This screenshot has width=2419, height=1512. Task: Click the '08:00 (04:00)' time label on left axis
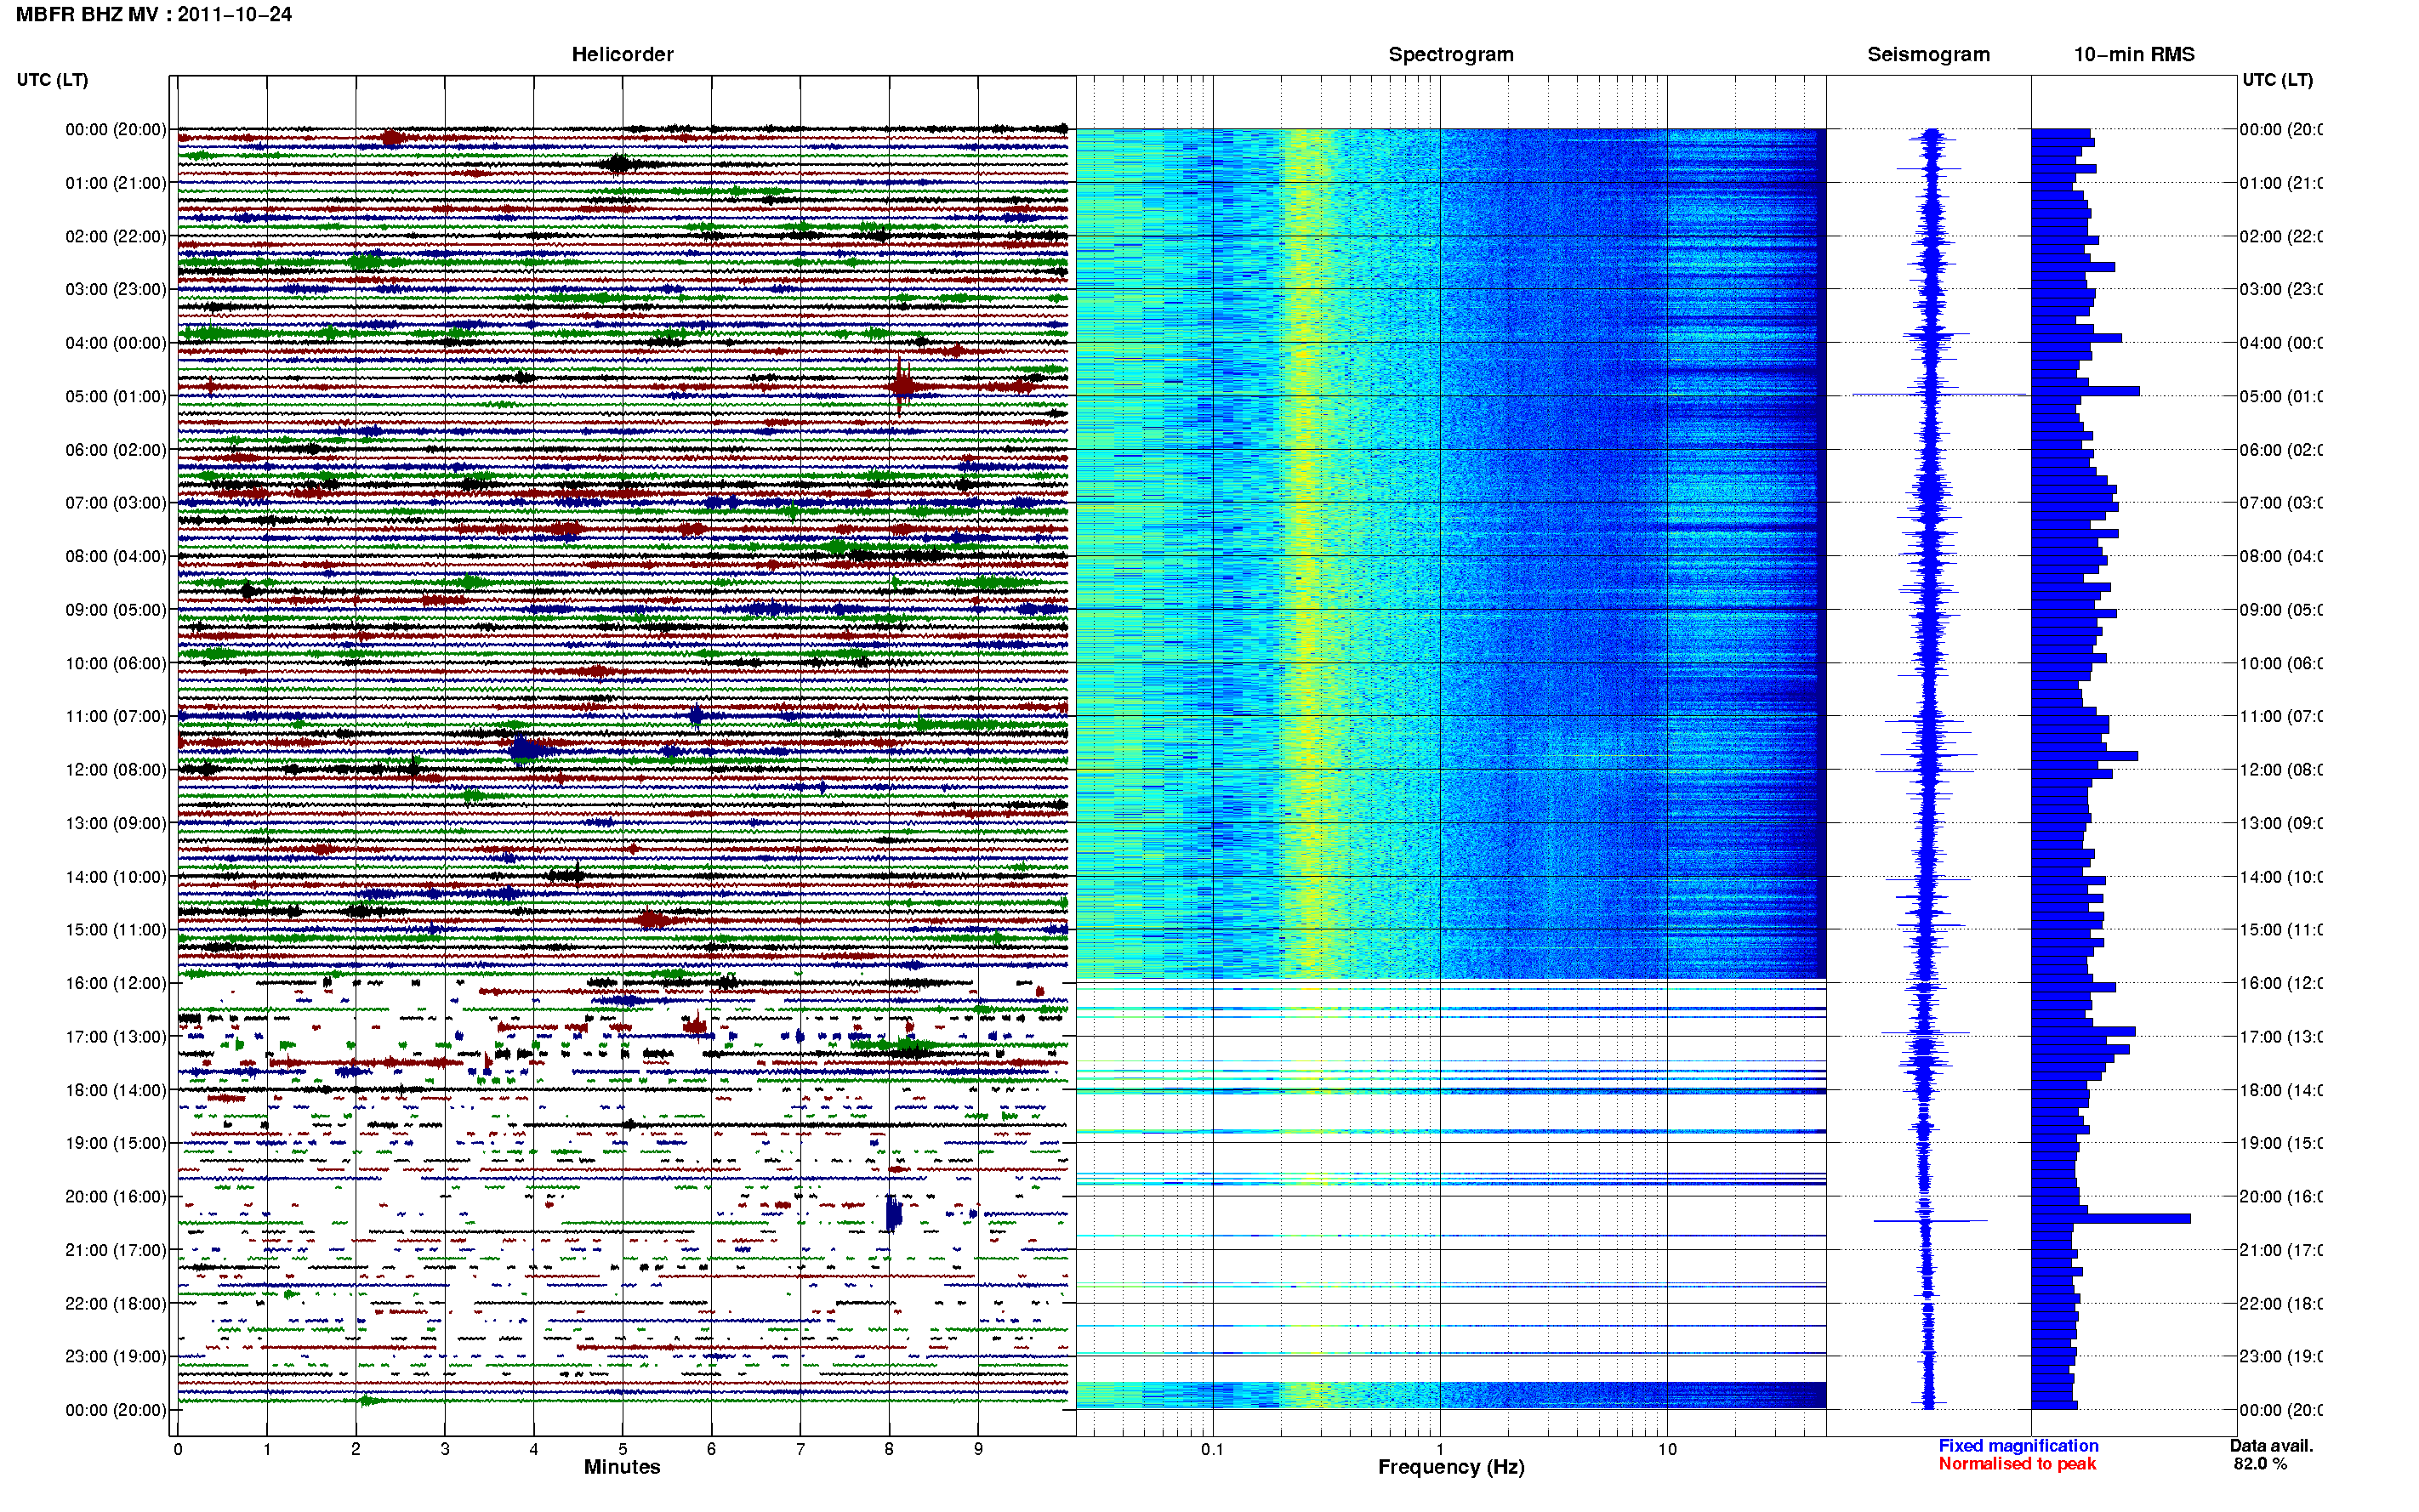(x=116, y=557)
